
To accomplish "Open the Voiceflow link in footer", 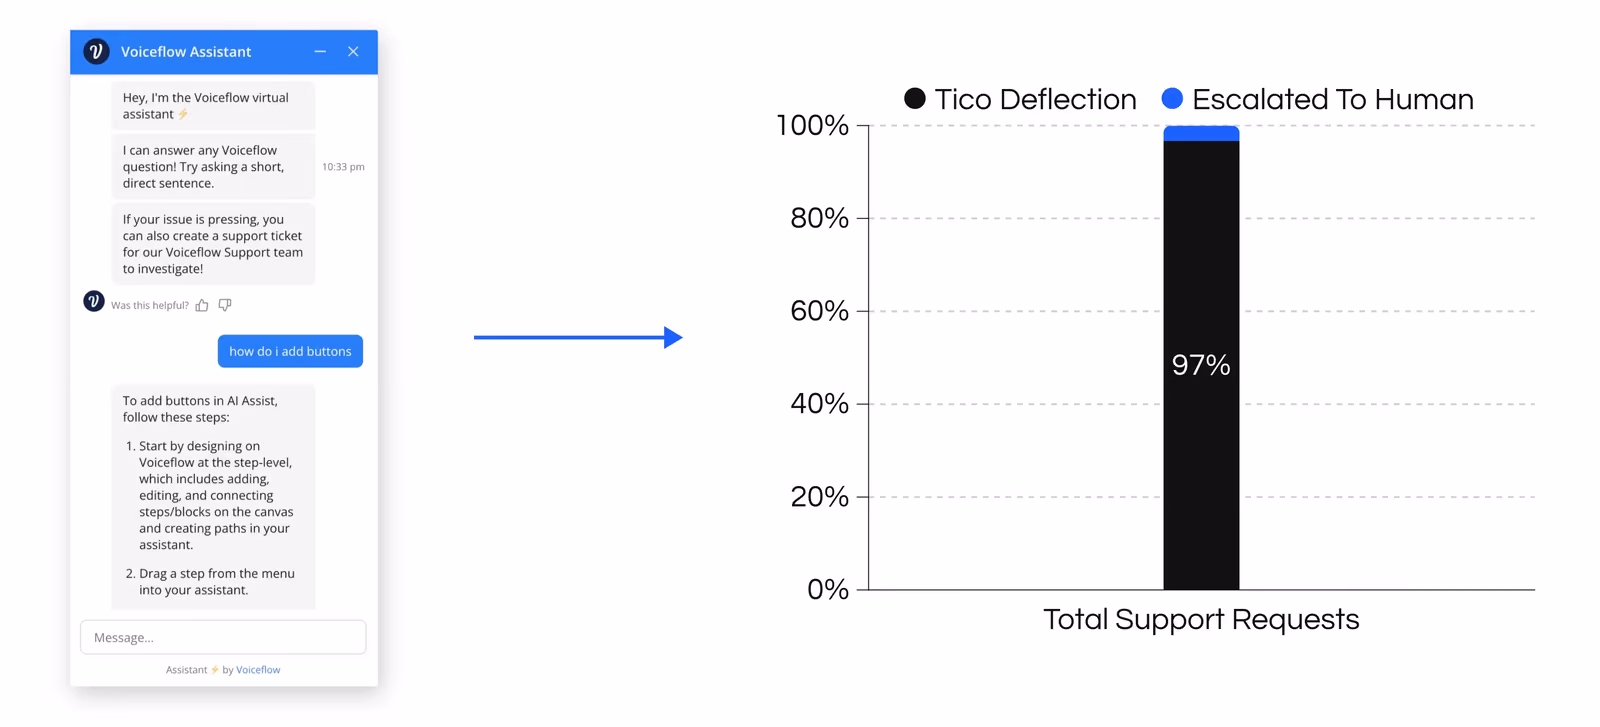I will coord(258,670).
